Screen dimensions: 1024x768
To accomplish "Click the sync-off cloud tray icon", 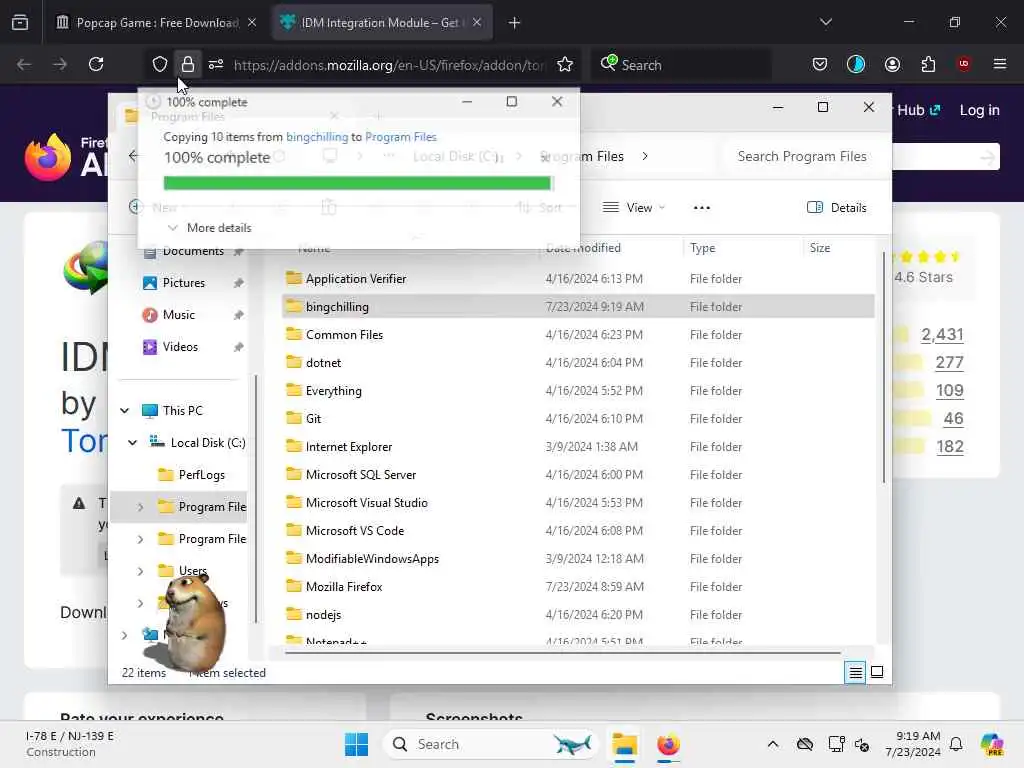I will coord(805,744).
